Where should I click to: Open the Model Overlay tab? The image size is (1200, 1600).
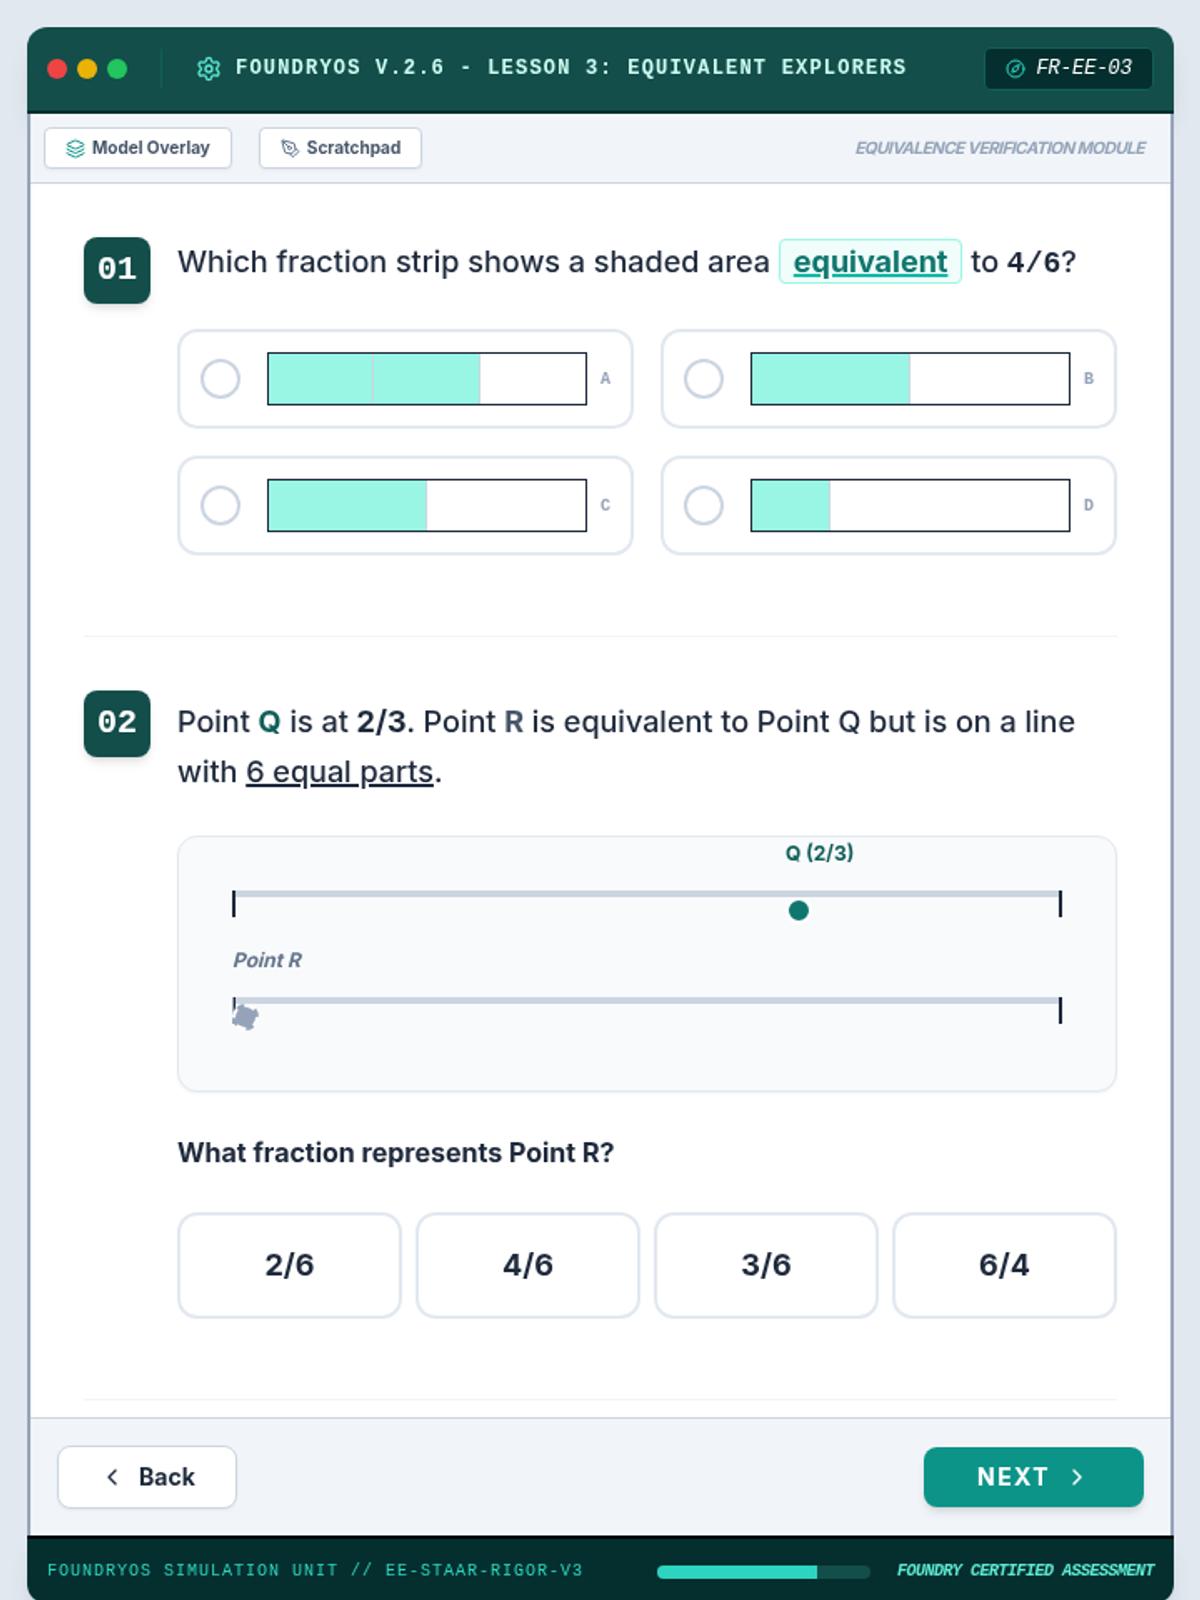tap(138, 148)
